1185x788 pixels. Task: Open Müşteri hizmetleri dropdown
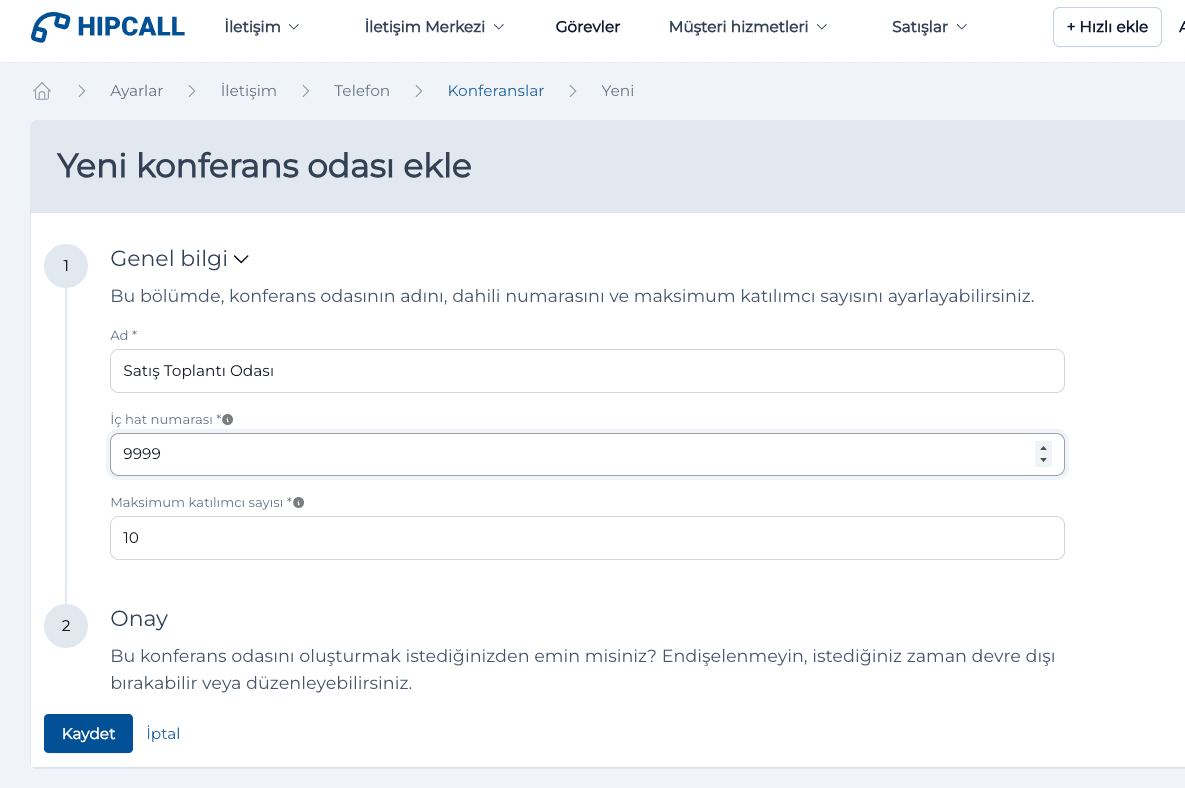click(747, 27)
